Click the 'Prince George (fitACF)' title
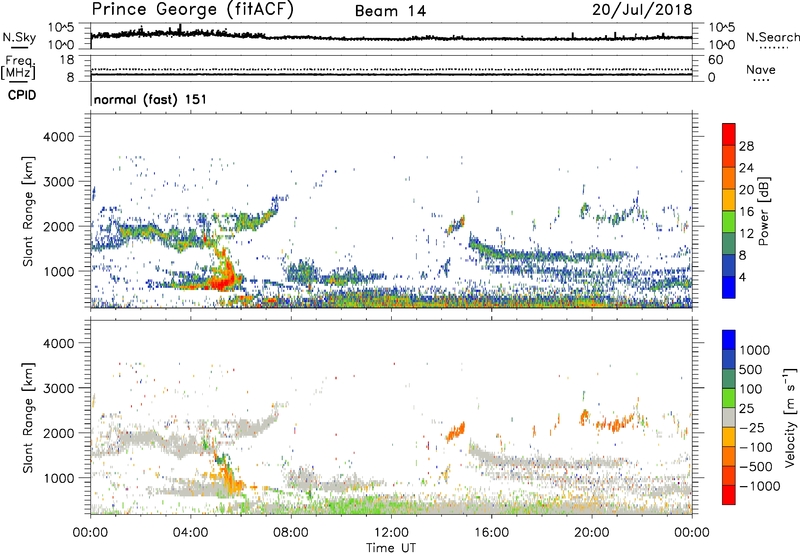This screenshot has width=800, height=554. pyautogui.click(x=193, y=10)
